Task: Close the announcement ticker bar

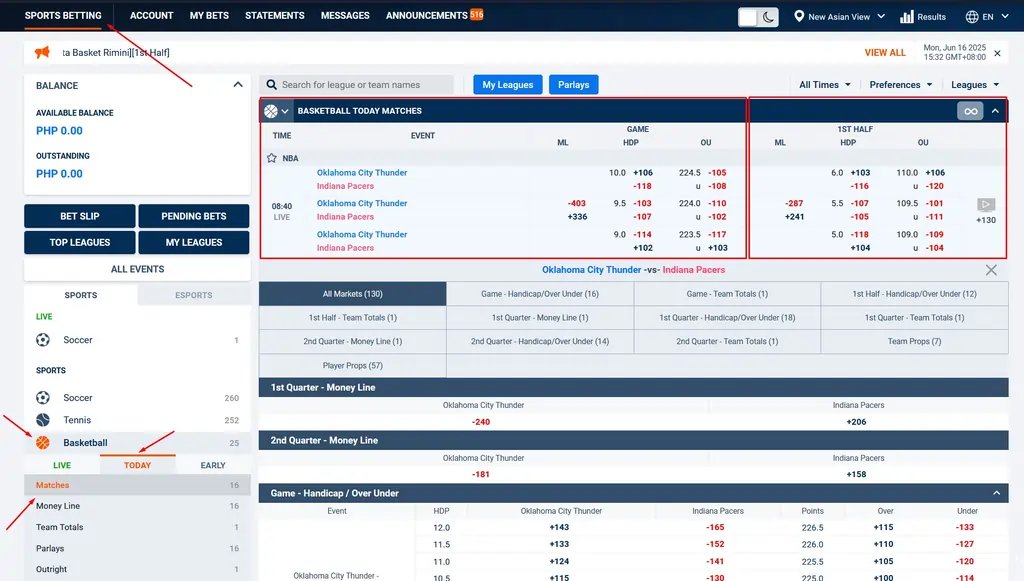Action: pyautogui.click(x=997, y=53)
